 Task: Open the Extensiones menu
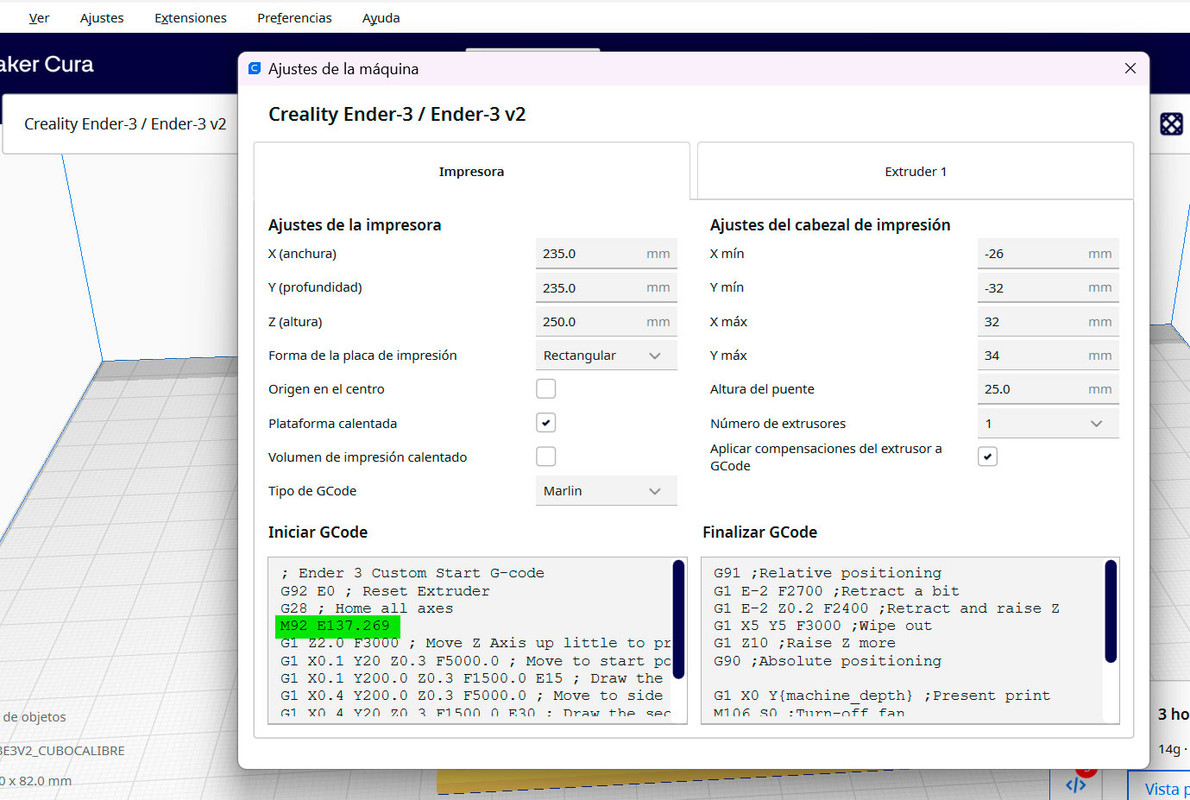point(190,17)
